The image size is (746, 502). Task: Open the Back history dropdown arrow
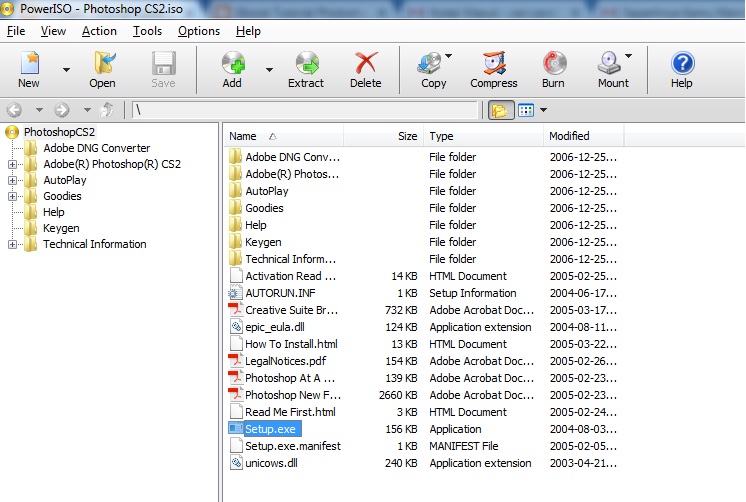[x=39, y=110]
